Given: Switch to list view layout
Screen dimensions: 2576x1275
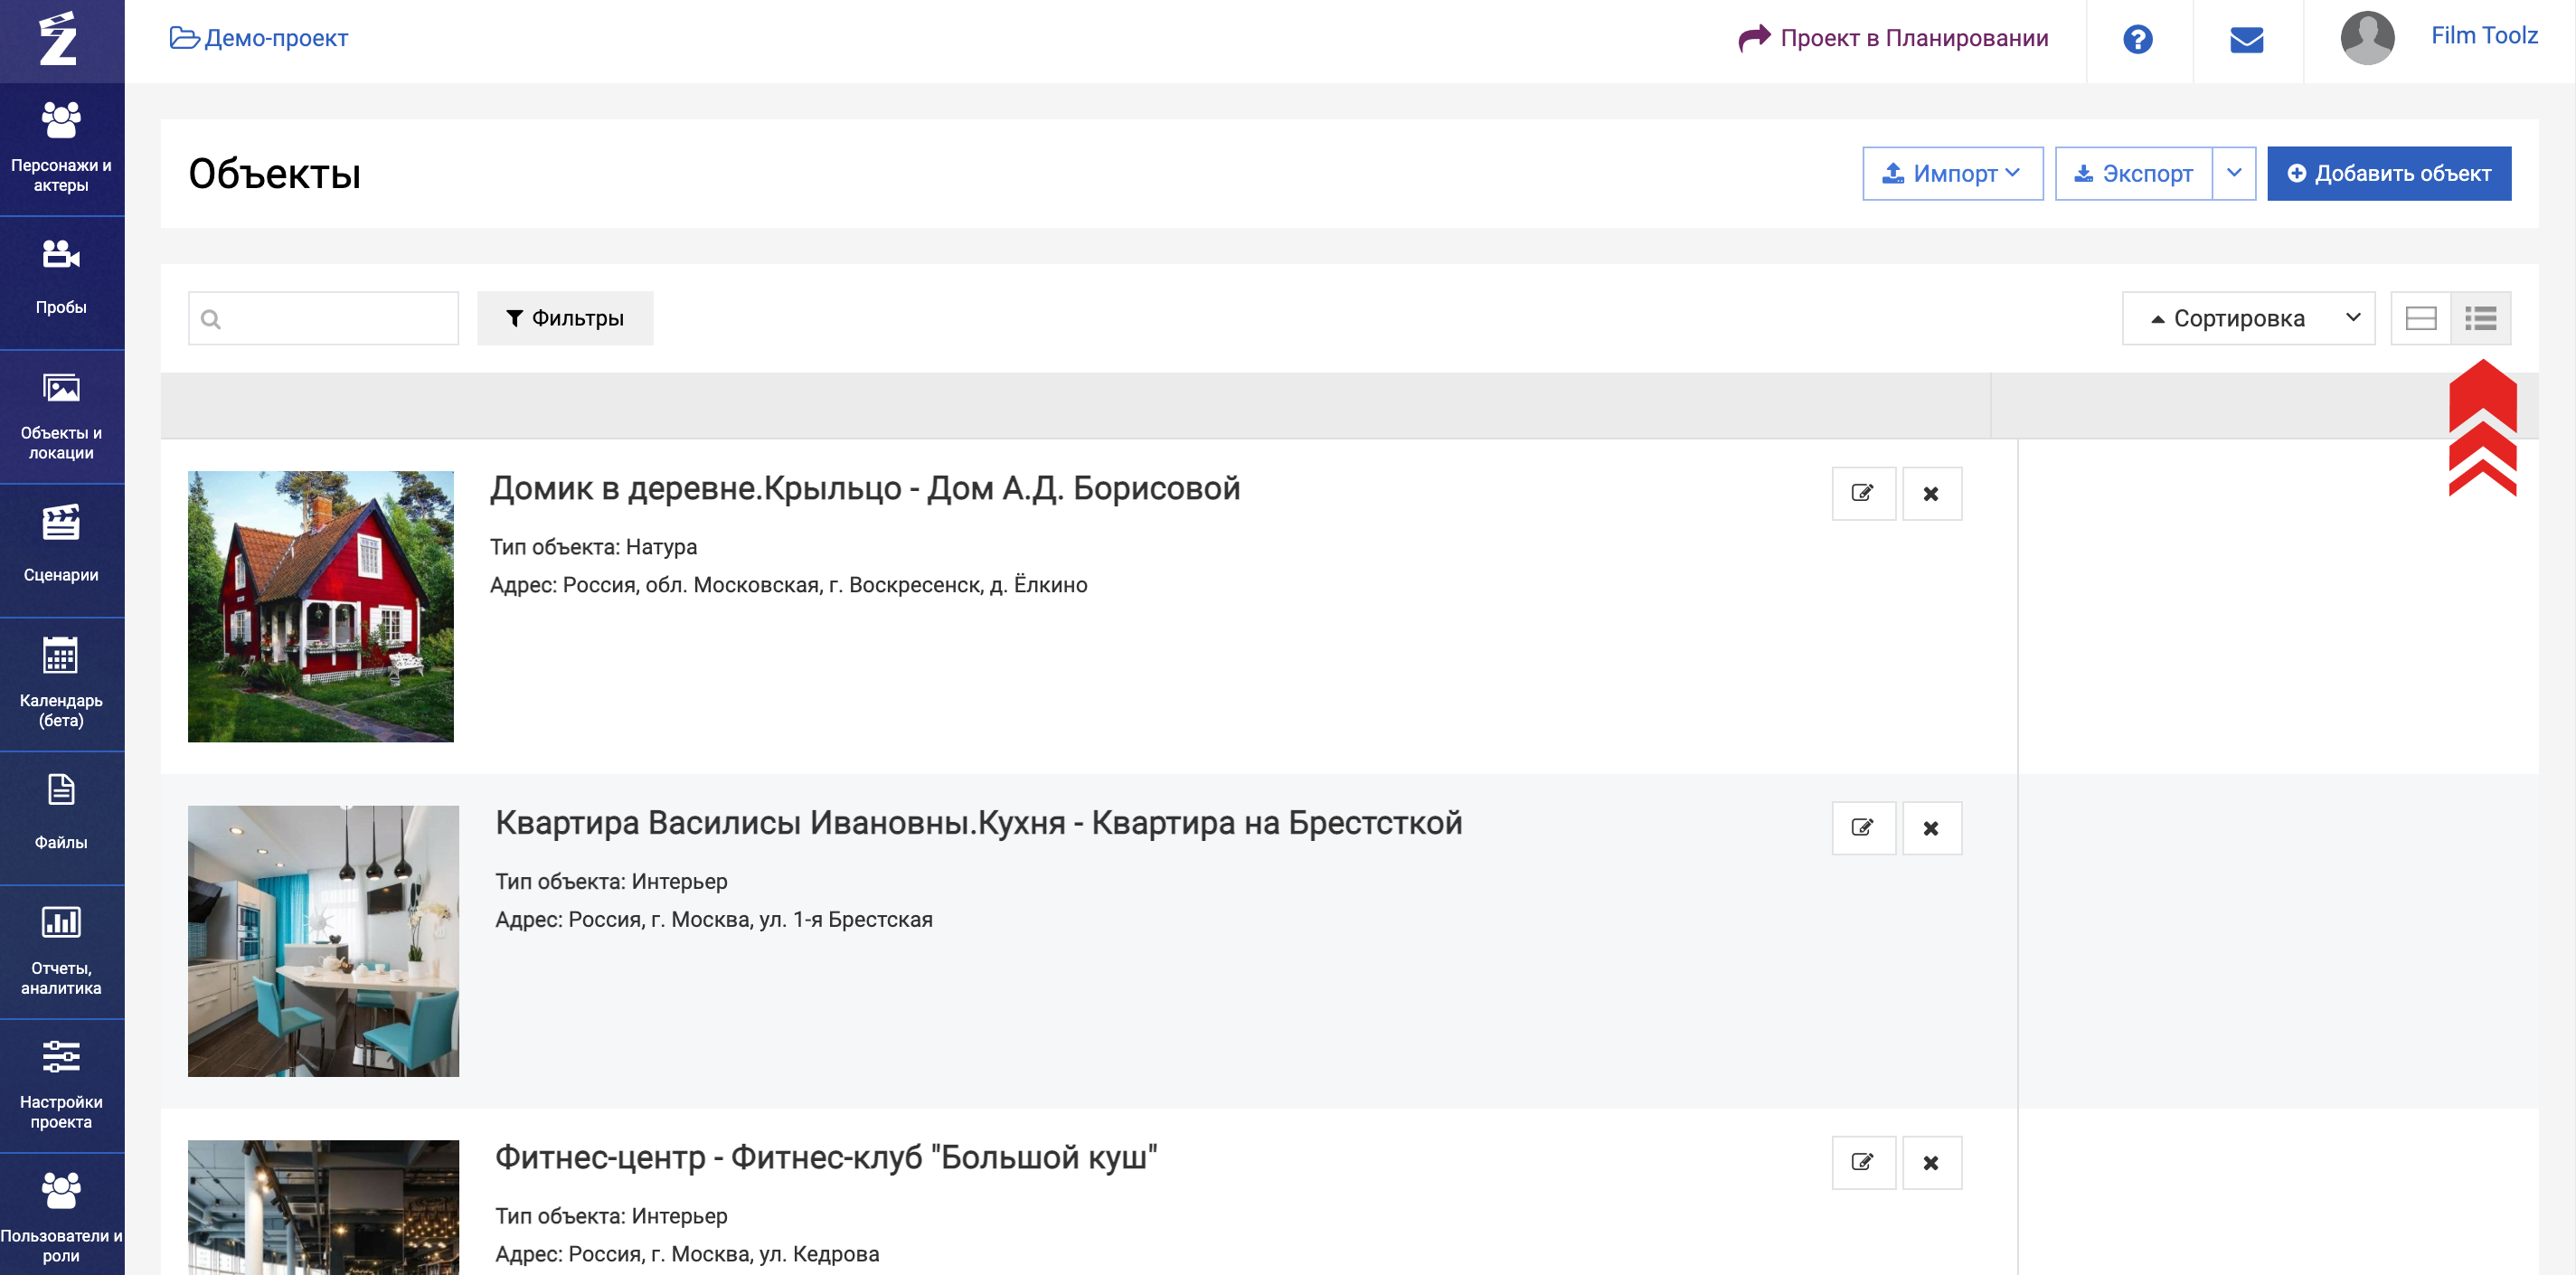Looking at the screenshot, I should [x=2480, y=318].
